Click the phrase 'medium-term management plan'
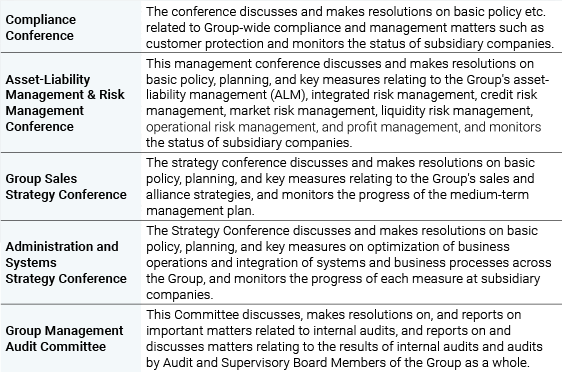This screenshot has width=562, height=372. point(337,202)
